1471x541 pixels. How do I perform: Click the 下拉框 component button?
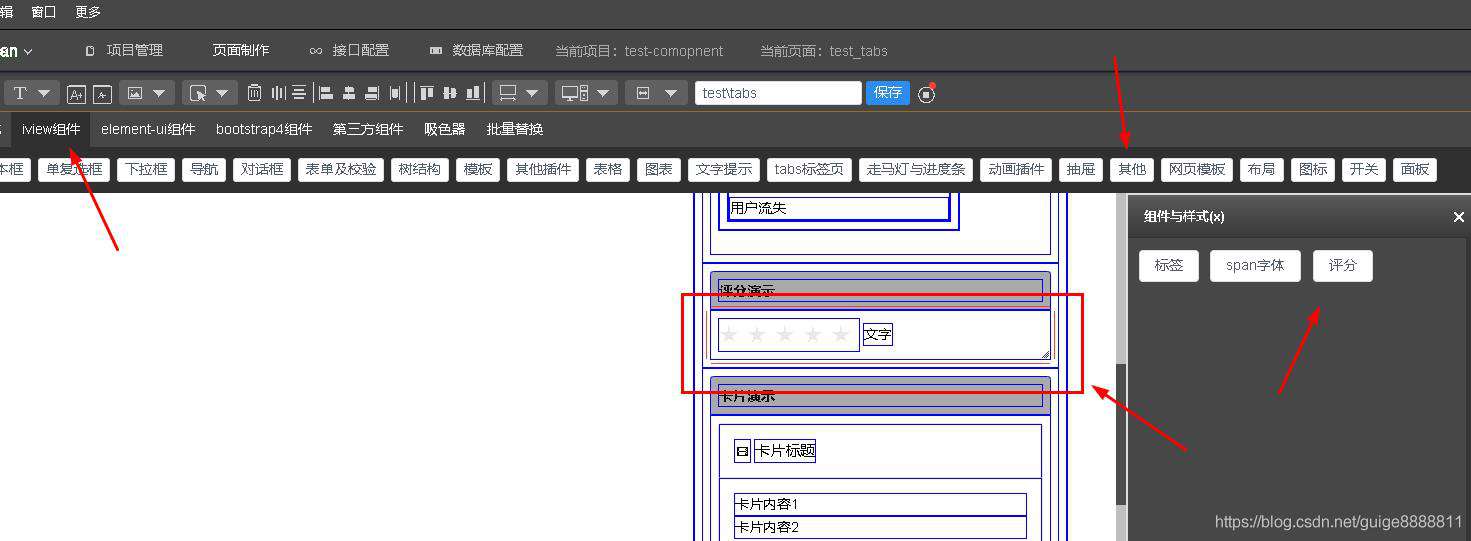[x=146, y=169]
